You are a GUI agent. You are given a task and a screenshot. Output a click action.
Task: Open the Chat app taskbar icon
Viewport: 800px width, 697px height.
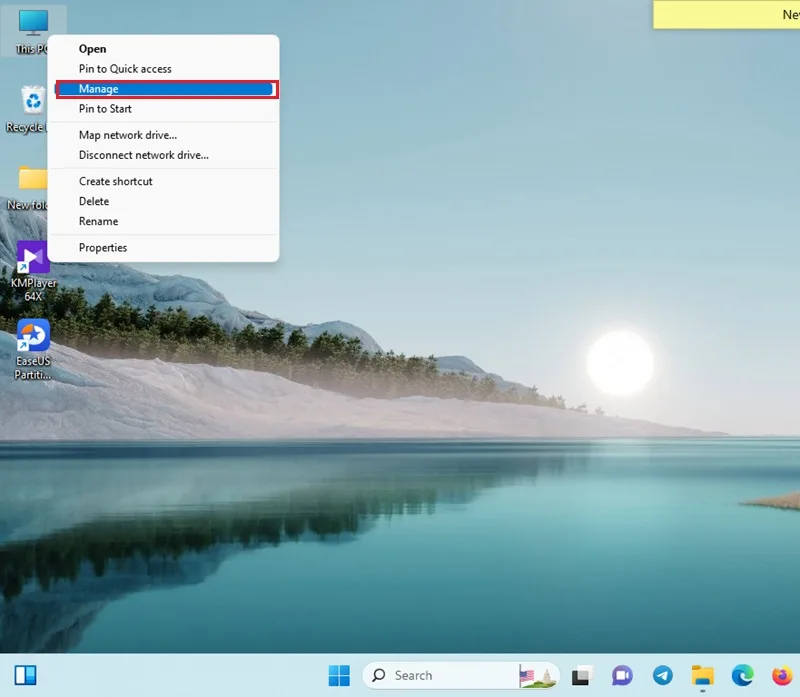coord(622,676)
